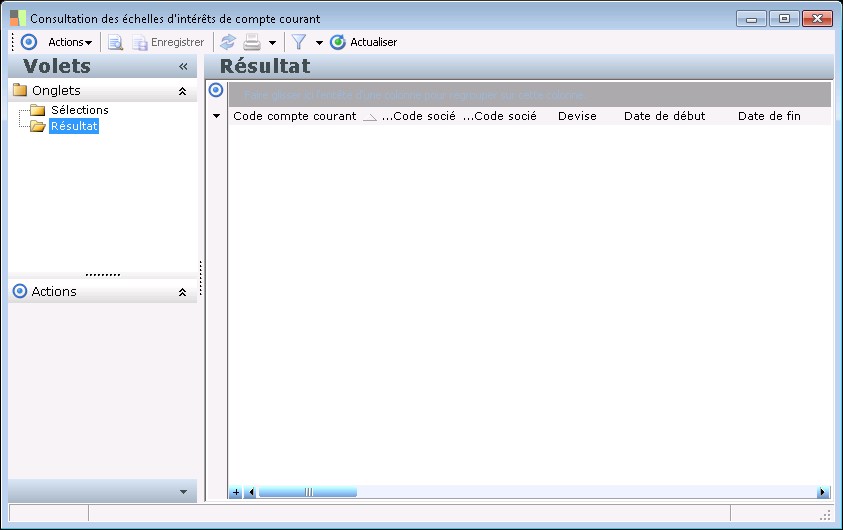Open the printer options dropdown arrow
This screenshot has width=843, height=530.
click(x=273, y=42)
